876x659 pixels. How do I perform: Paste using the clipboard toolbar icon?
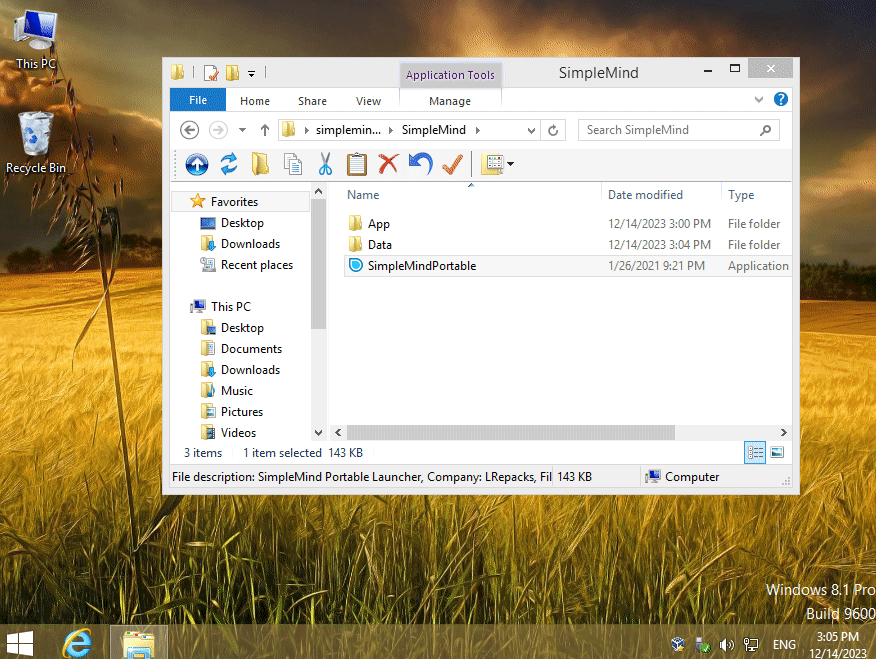[356, 164]
